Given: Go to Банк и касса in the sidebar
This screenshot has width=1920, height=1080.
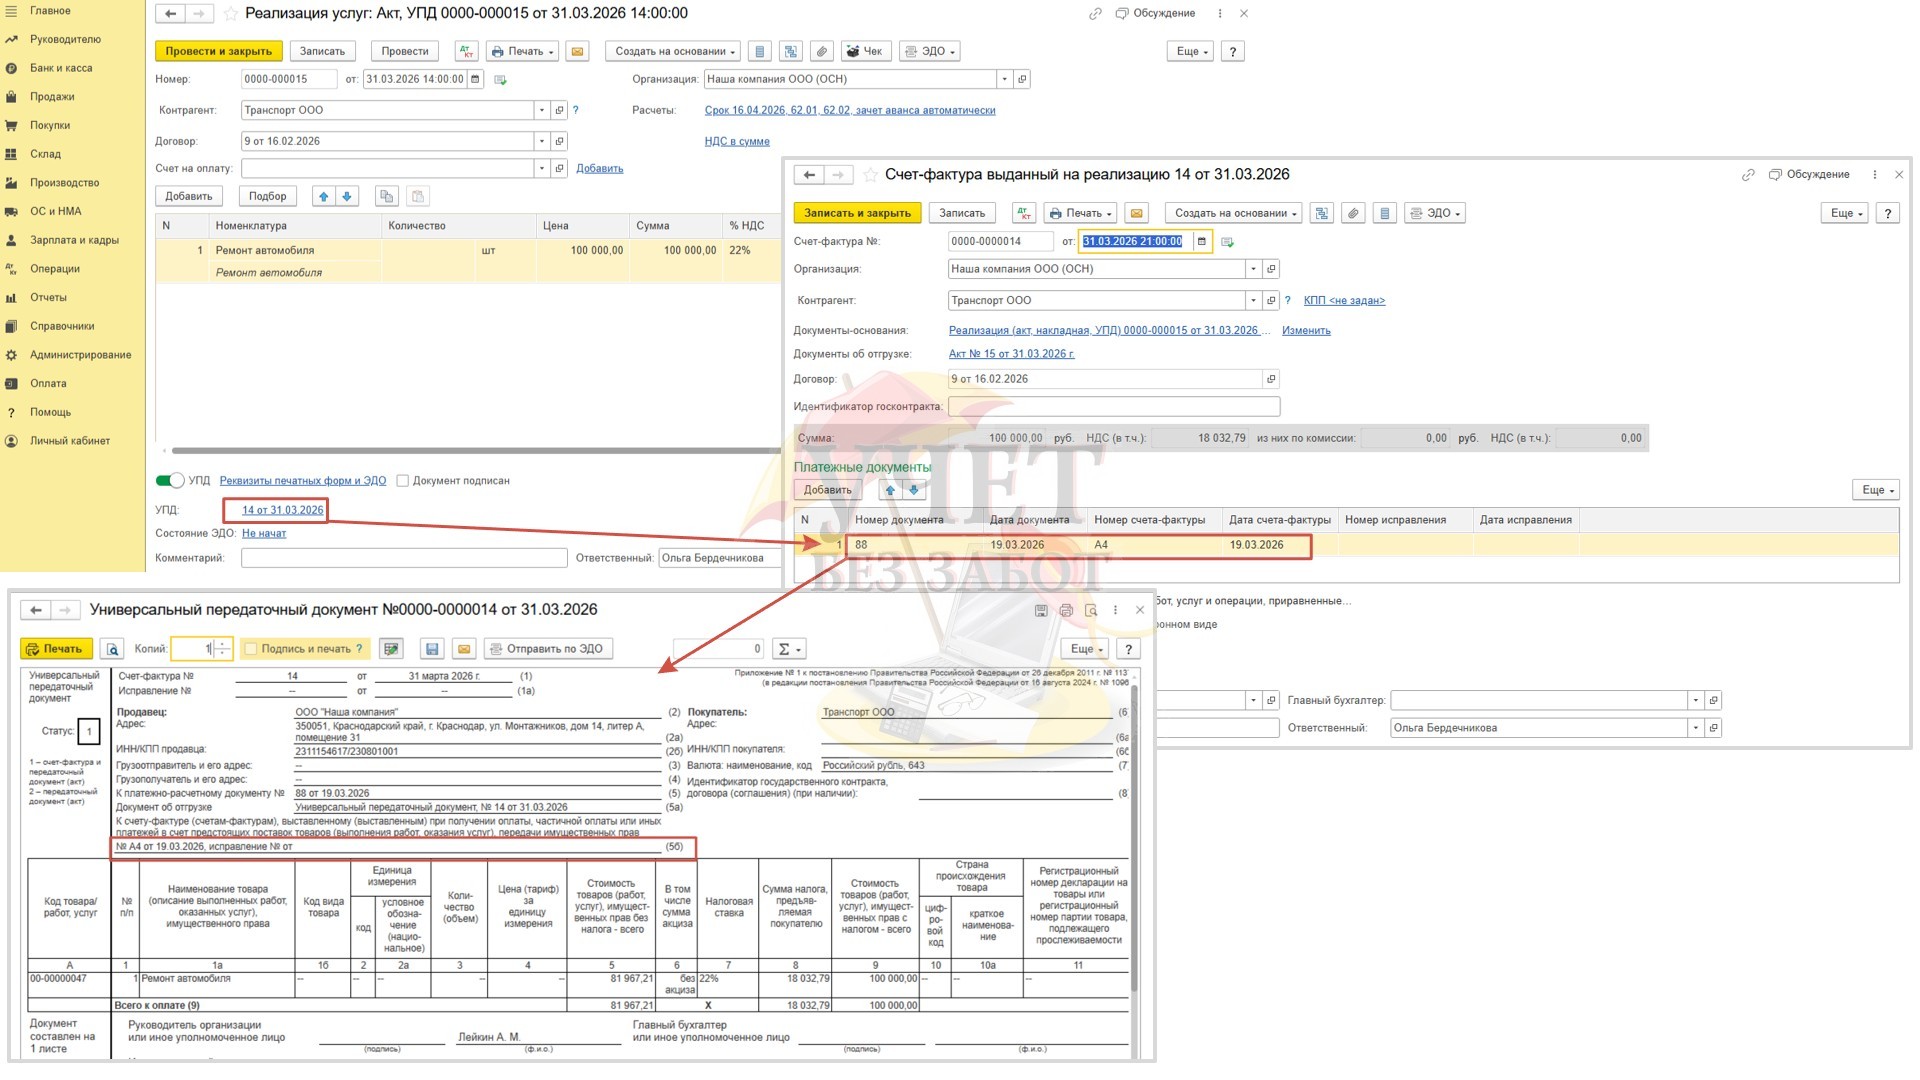Looking at the screenshot, I should coord(60,68).
